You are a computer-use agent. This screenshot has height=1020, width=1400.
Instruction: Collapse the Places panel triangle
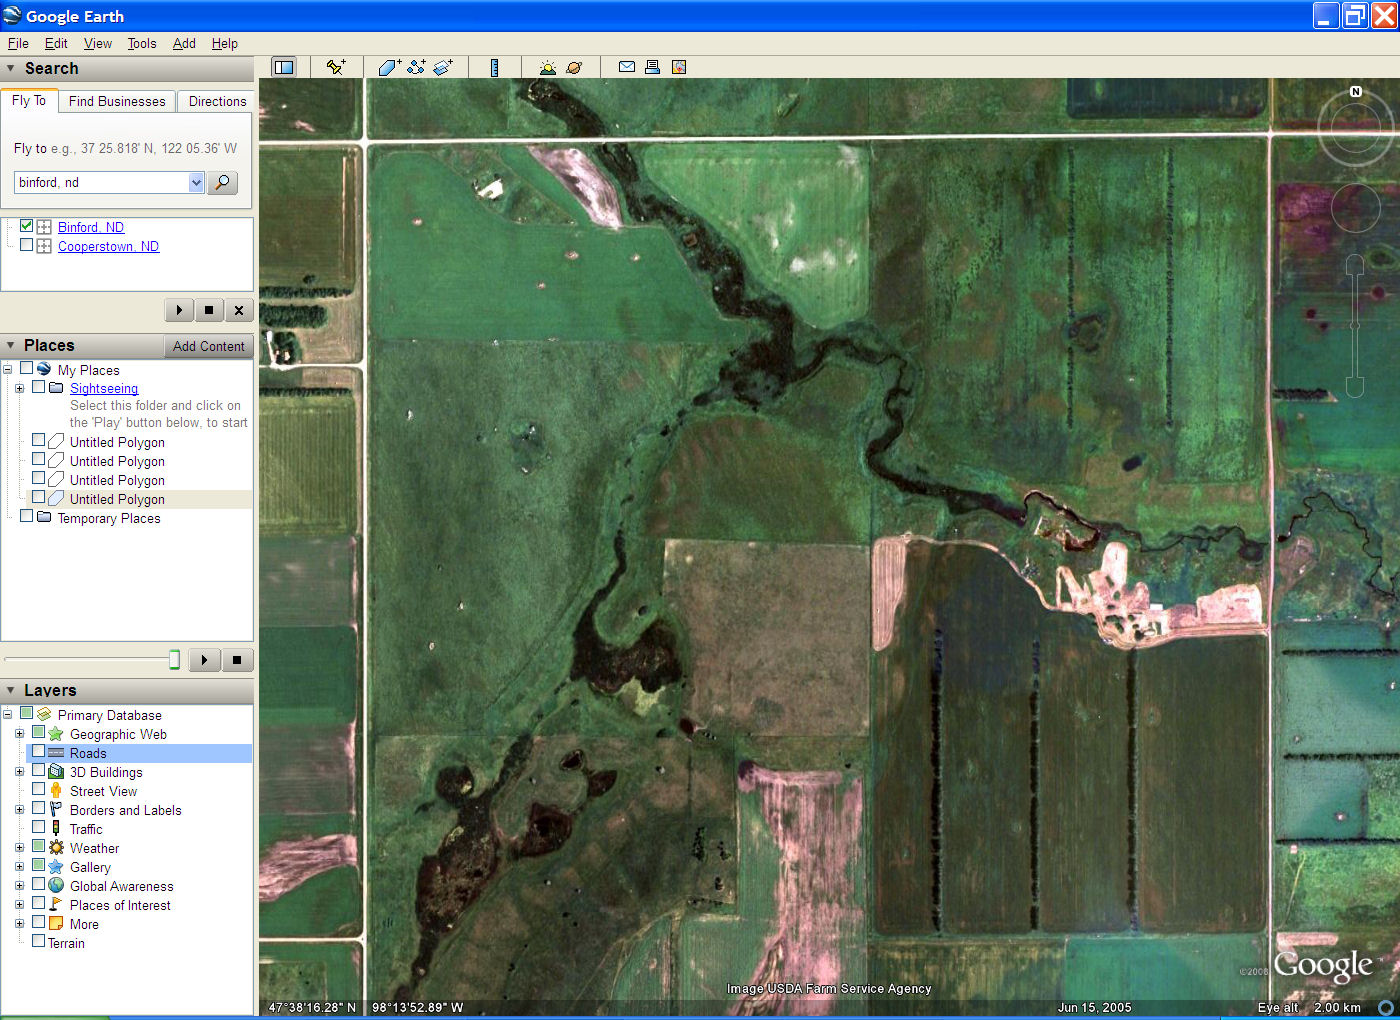click(11, 345)
